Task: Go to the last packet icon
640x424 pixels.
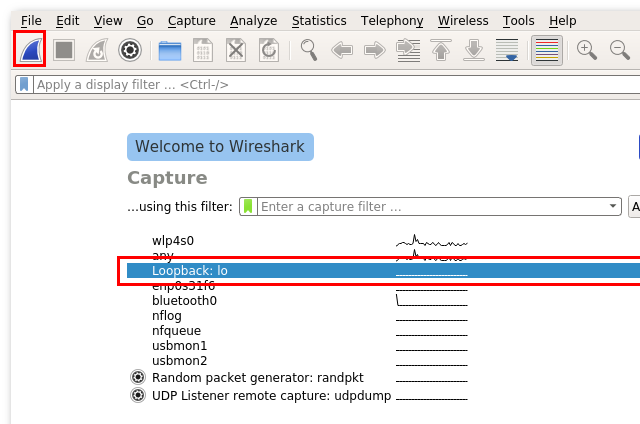Action: (475, 49)
